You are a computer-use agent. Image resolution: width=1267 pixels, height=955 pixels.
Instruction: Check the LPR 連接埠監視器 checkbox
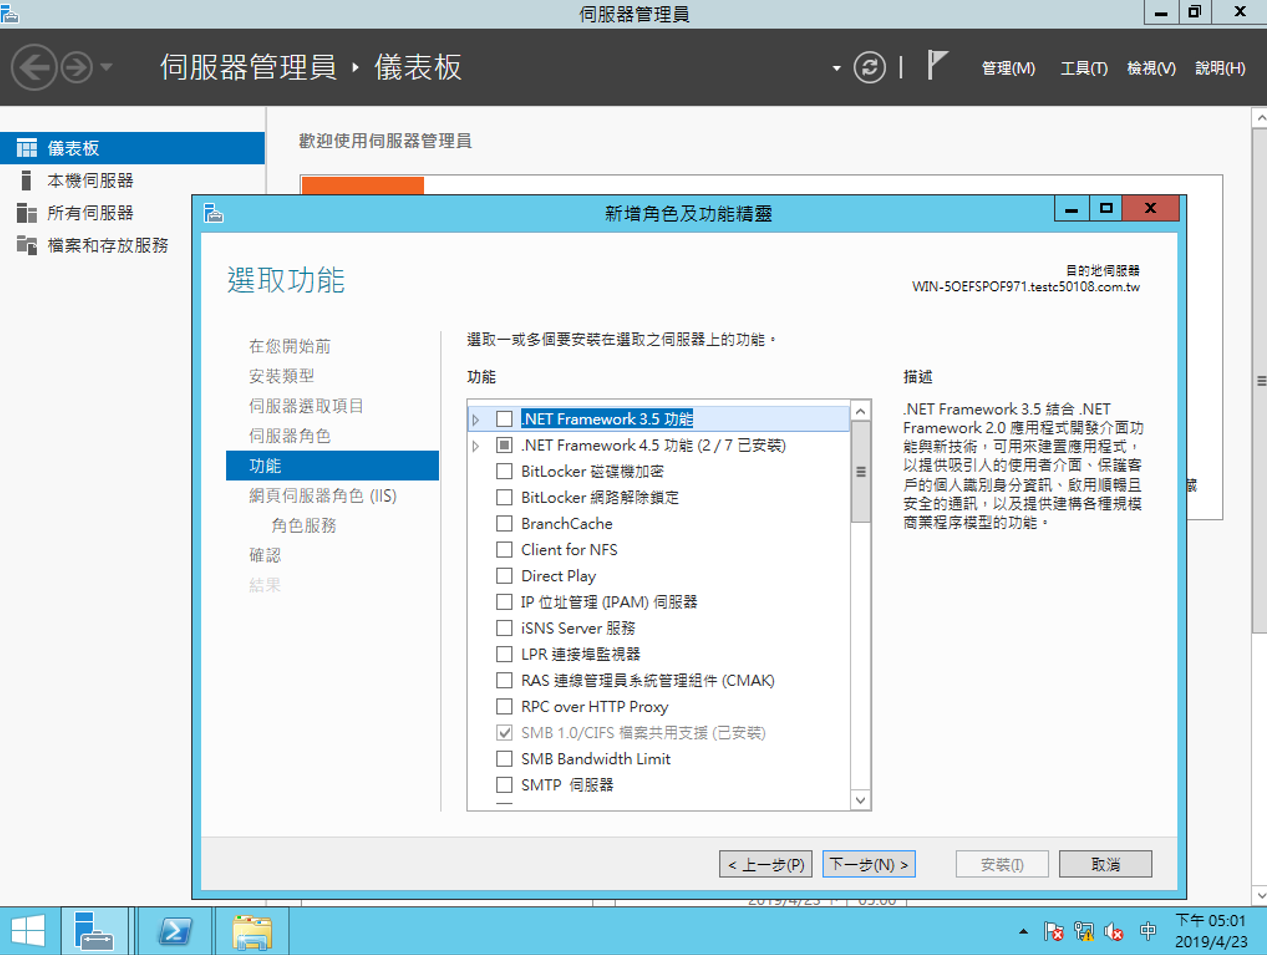tap(505, 654)
